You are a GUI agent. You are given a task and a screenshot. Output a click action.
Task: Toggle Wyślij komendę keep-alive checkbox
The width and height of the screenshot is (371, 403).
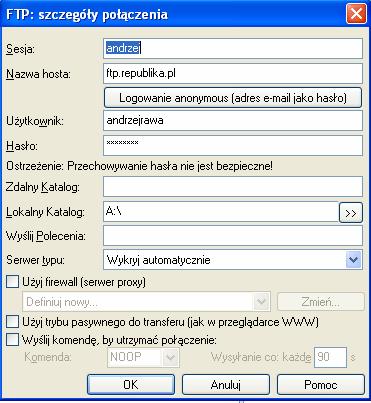[x=12, y=340]
